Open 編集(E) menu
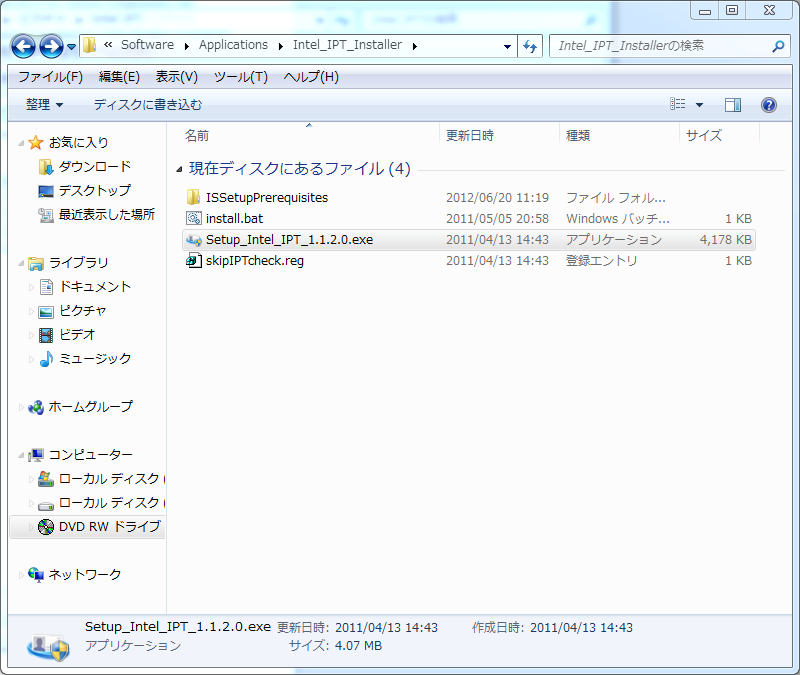The width and height of the screenshot is (800, 675). pos(119,77)
